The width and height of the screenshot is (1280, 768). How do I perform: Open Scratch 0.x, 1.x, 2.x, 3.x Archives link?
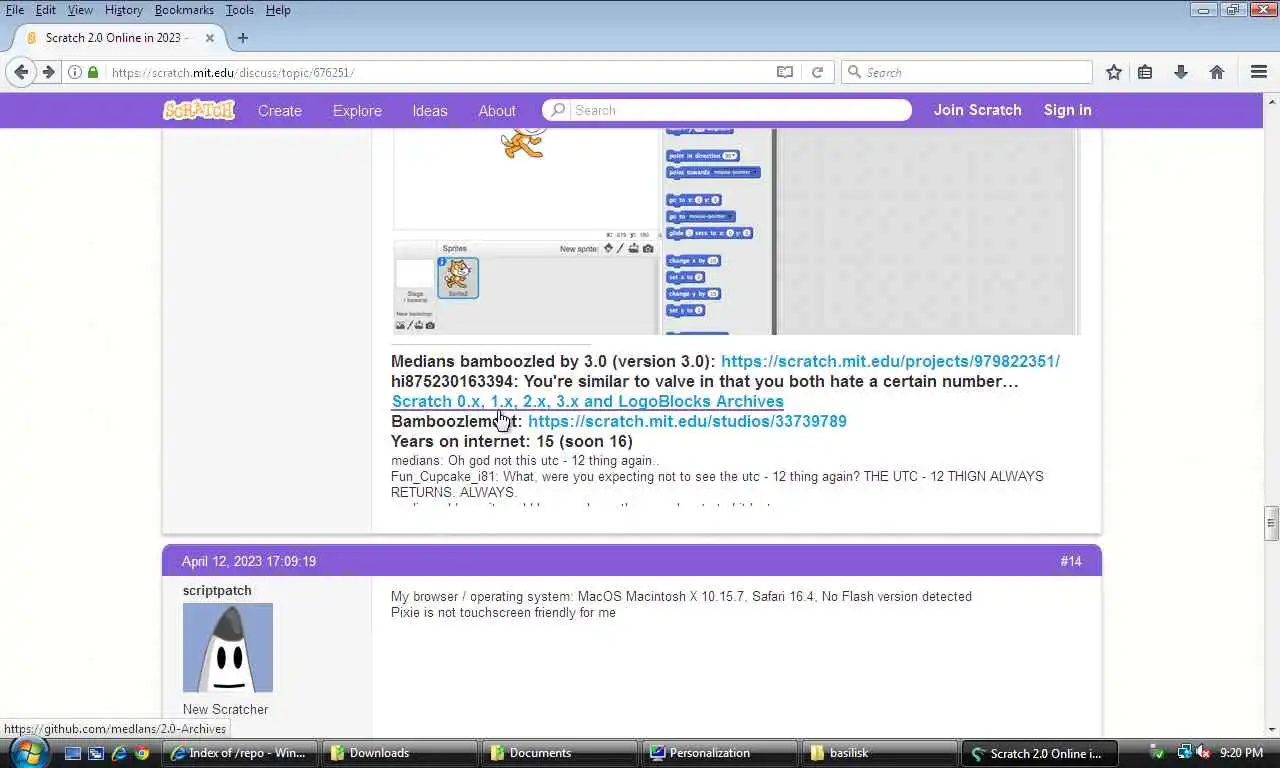coord(588,401)
